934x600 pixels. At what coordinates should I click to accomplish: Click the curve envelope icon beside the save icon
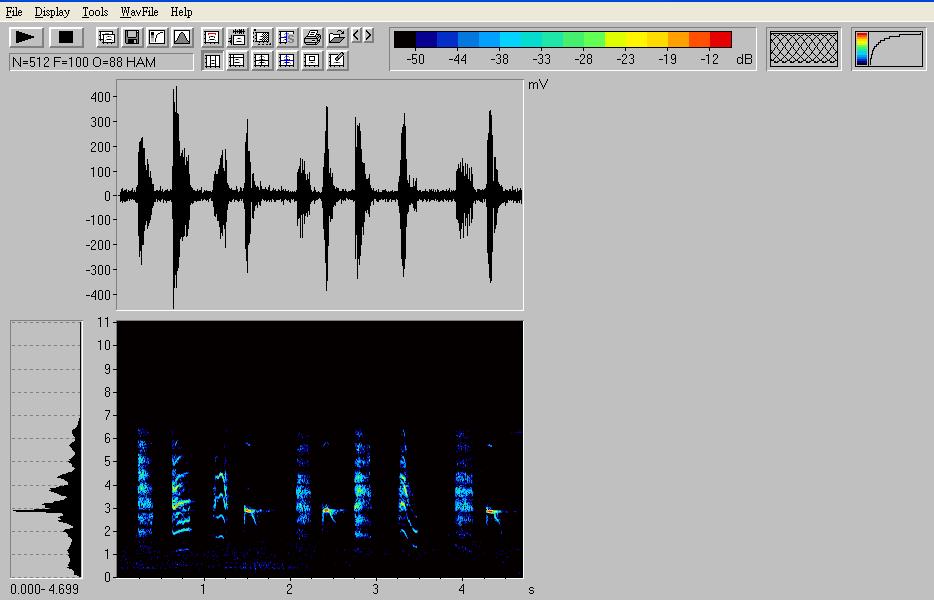pyautogui.click(x=157, y=37)
